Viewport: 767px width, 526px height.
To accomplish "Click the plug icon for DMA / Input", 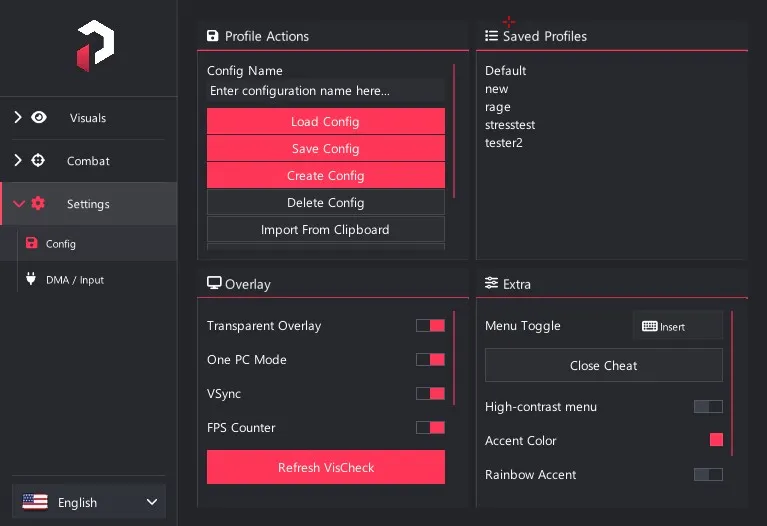I will click(31, 278).
